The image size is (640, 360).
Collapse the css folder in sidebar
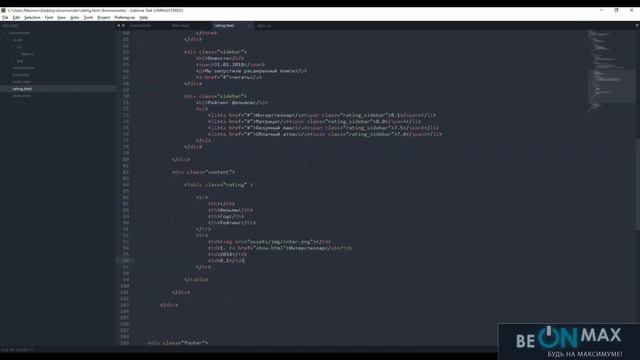point(18,47)
